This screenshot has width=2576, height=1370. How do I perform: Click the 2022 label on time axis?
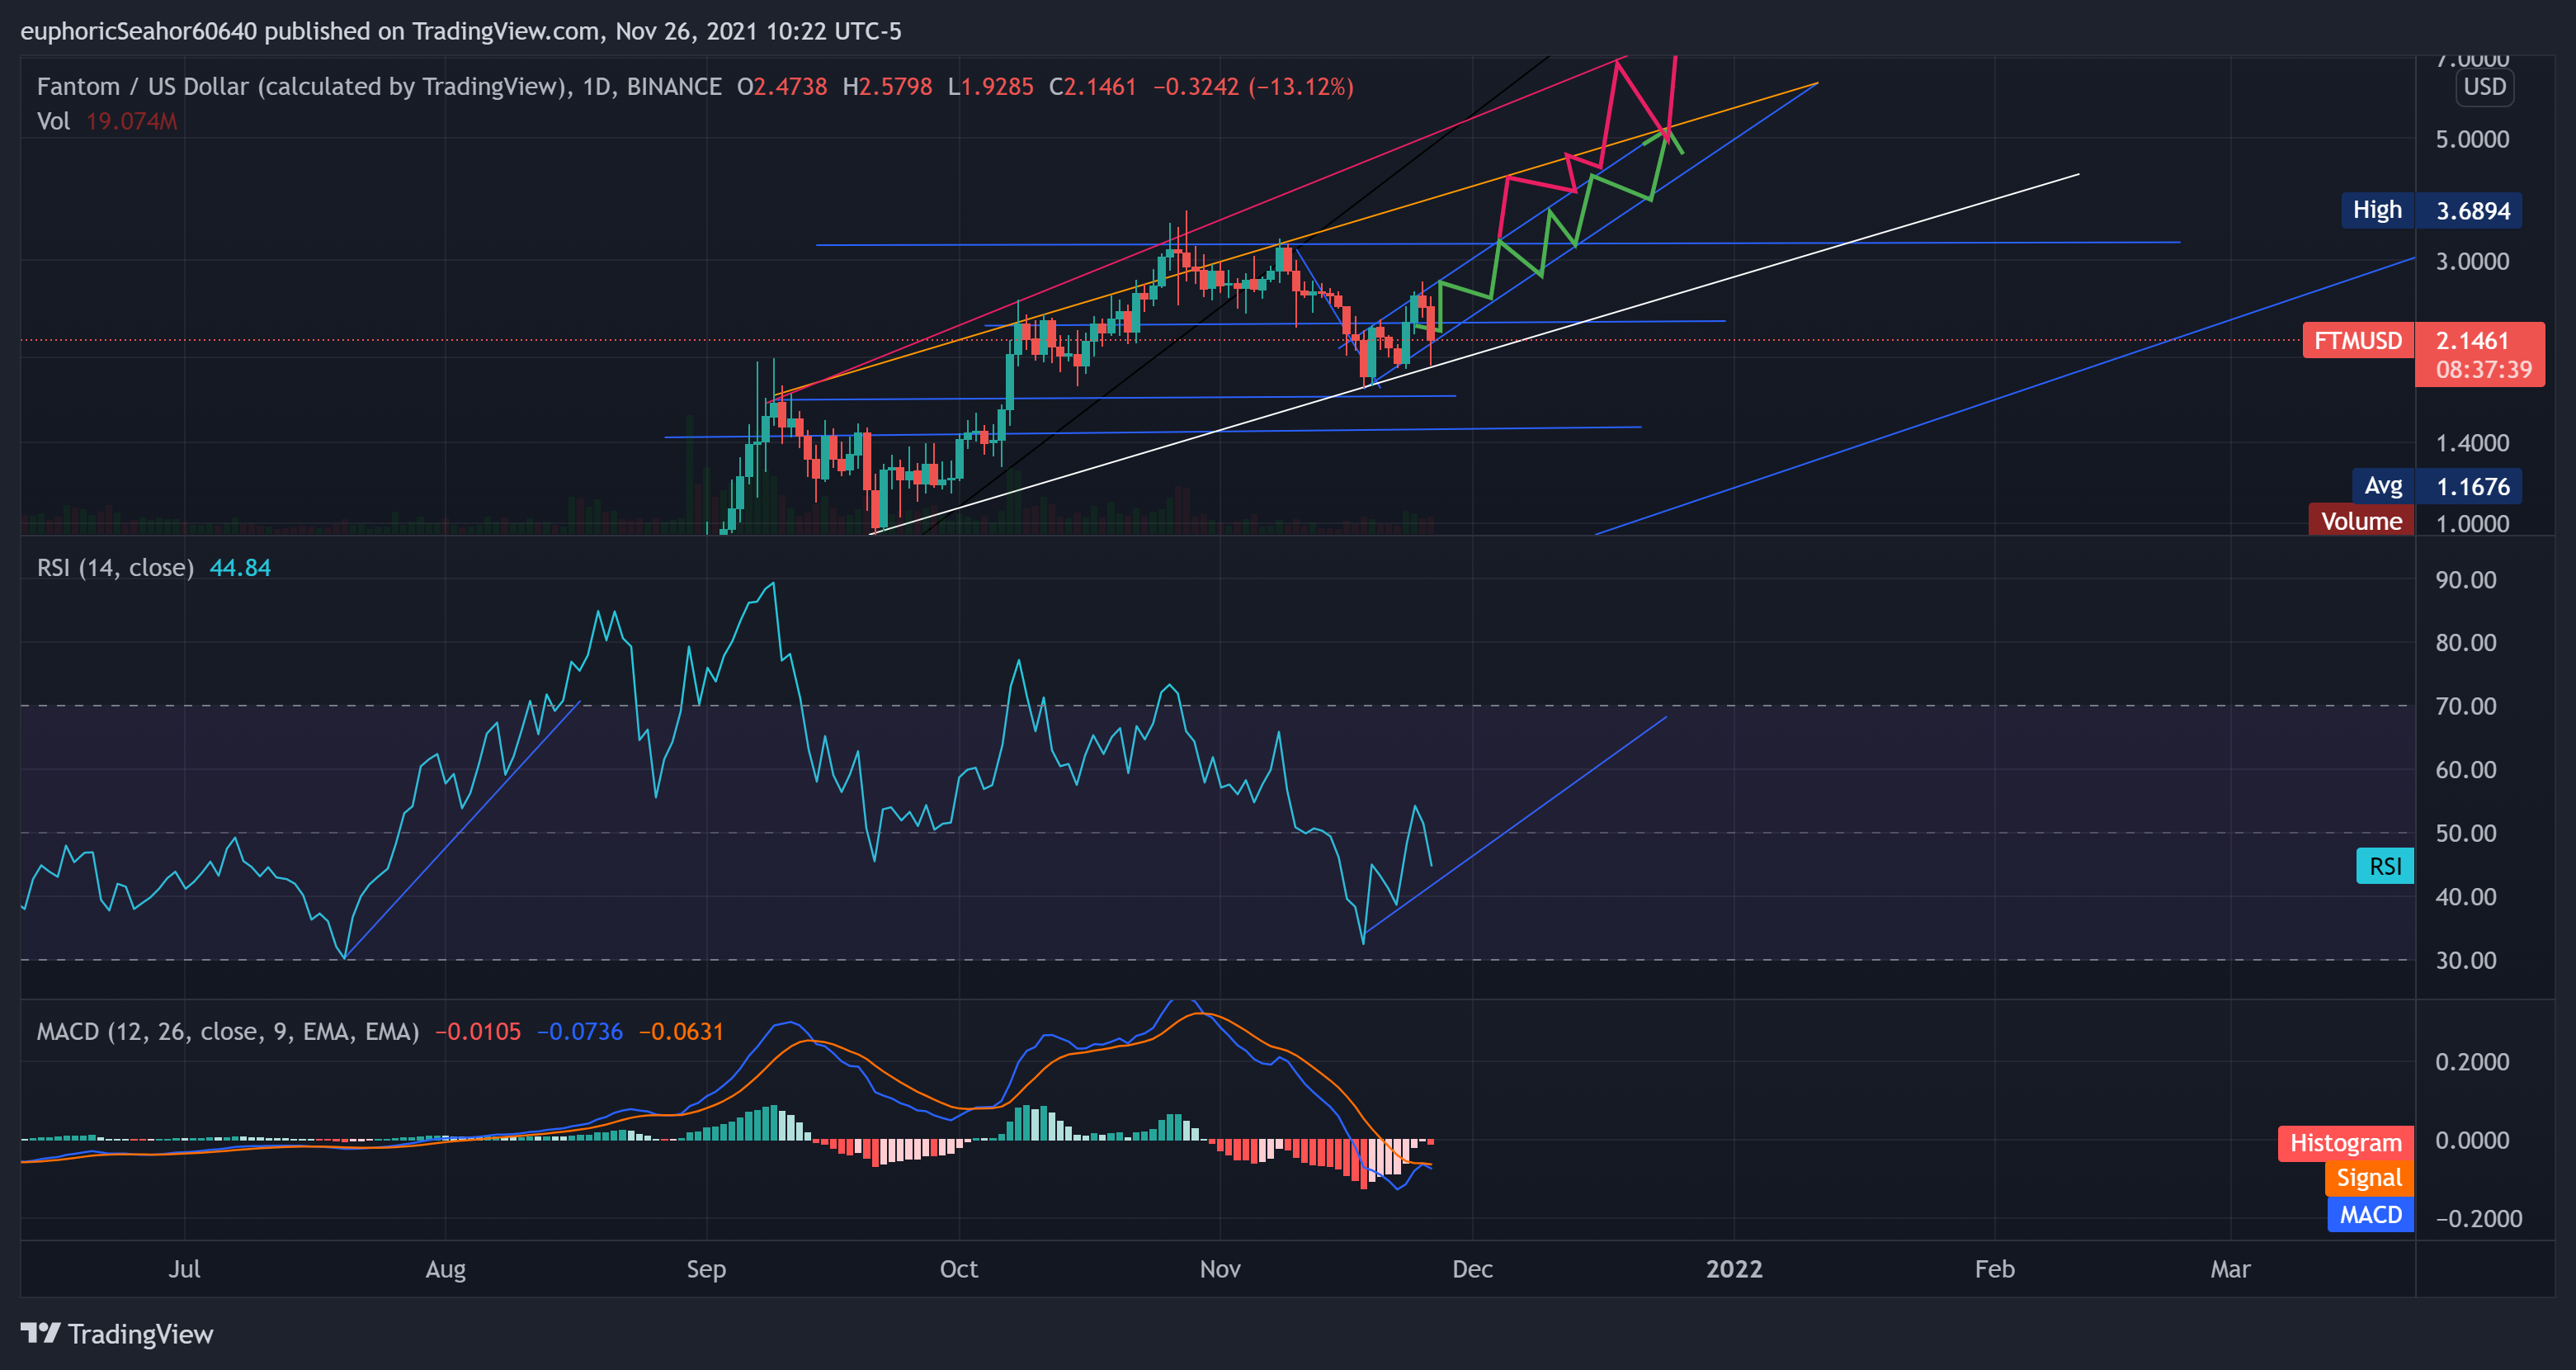click(x=1734, y=1269)
